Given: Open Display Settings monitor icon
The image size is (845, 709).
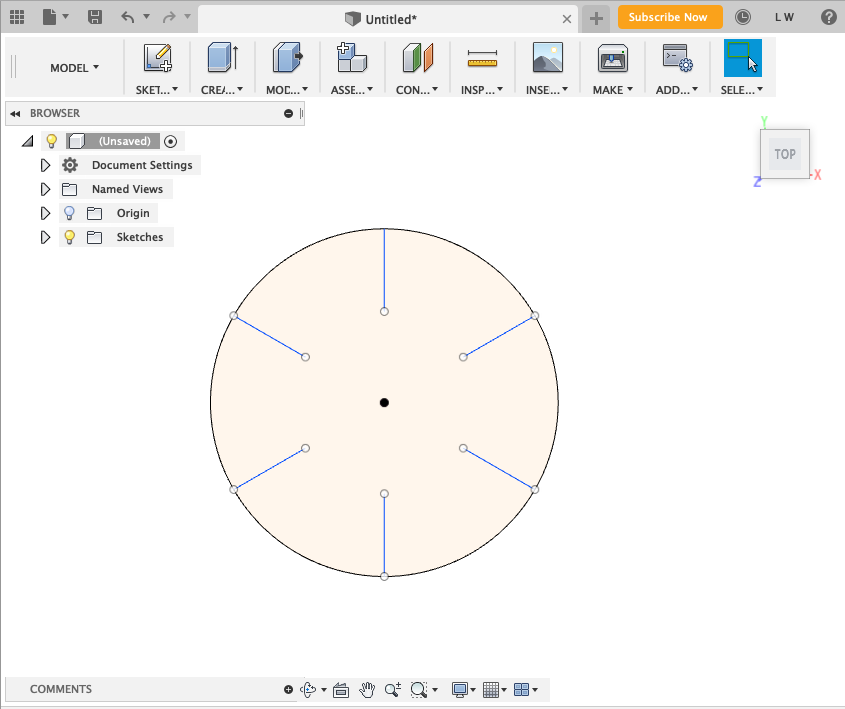Looking at the screenshot, I should pyautogui.click(x=460, y=689).
